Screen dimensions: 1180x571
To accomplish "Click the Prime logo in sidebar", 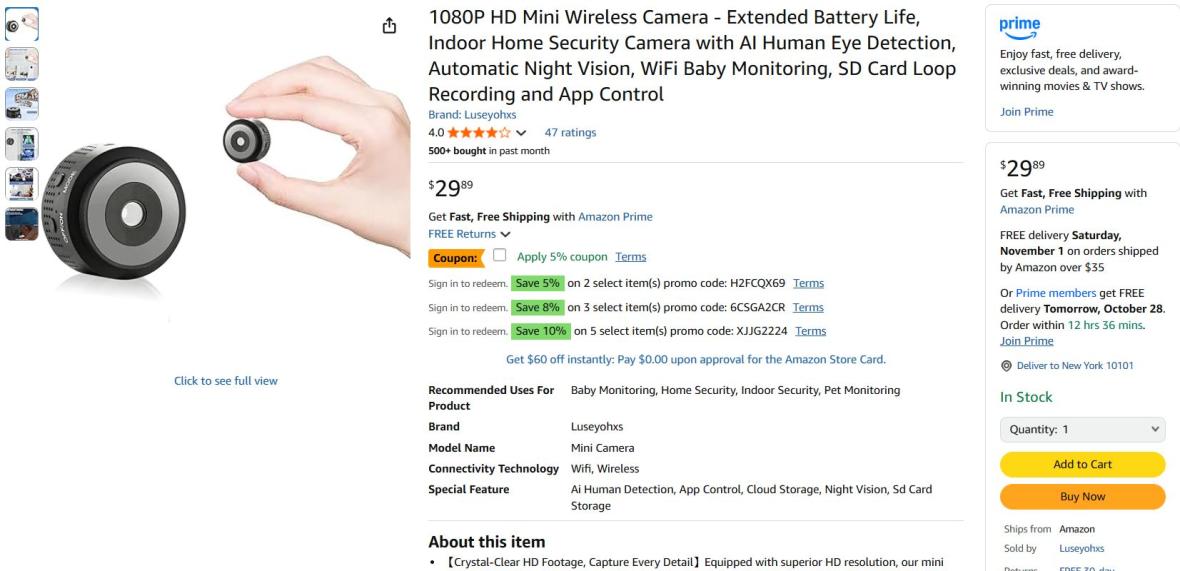I will coord(1020,26).
